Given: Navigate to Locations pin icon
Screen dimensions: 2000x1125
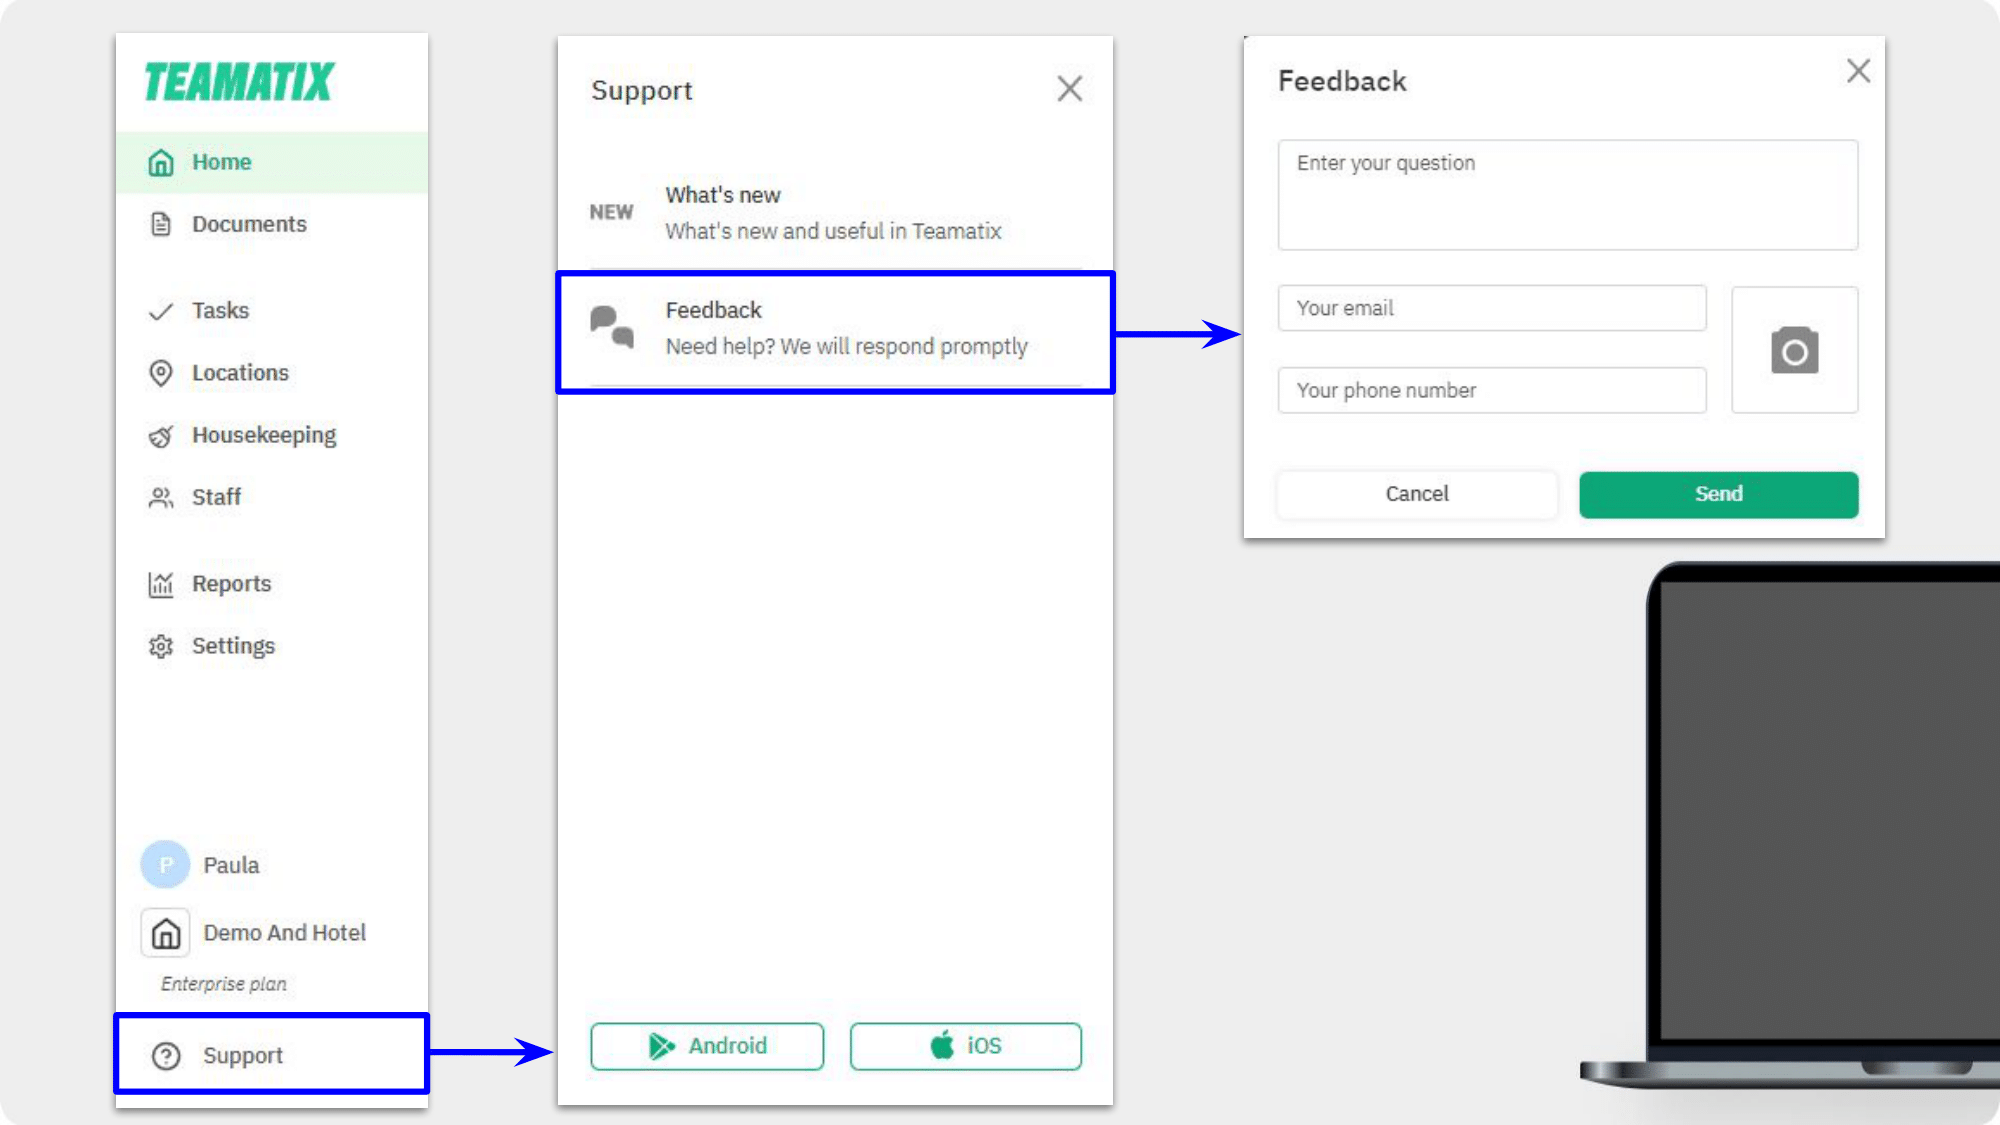Looking at the screenshot, I should point(162,372).
